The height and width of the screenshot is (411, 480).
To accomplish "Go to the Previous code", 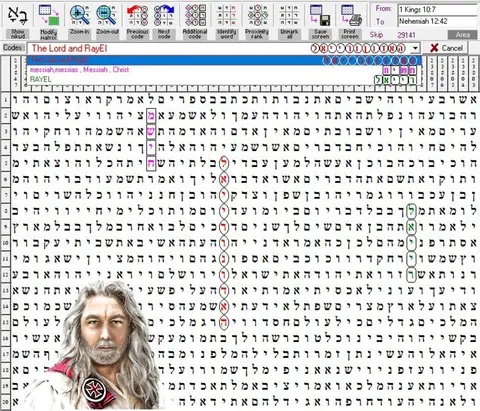I will click(137, 20).
